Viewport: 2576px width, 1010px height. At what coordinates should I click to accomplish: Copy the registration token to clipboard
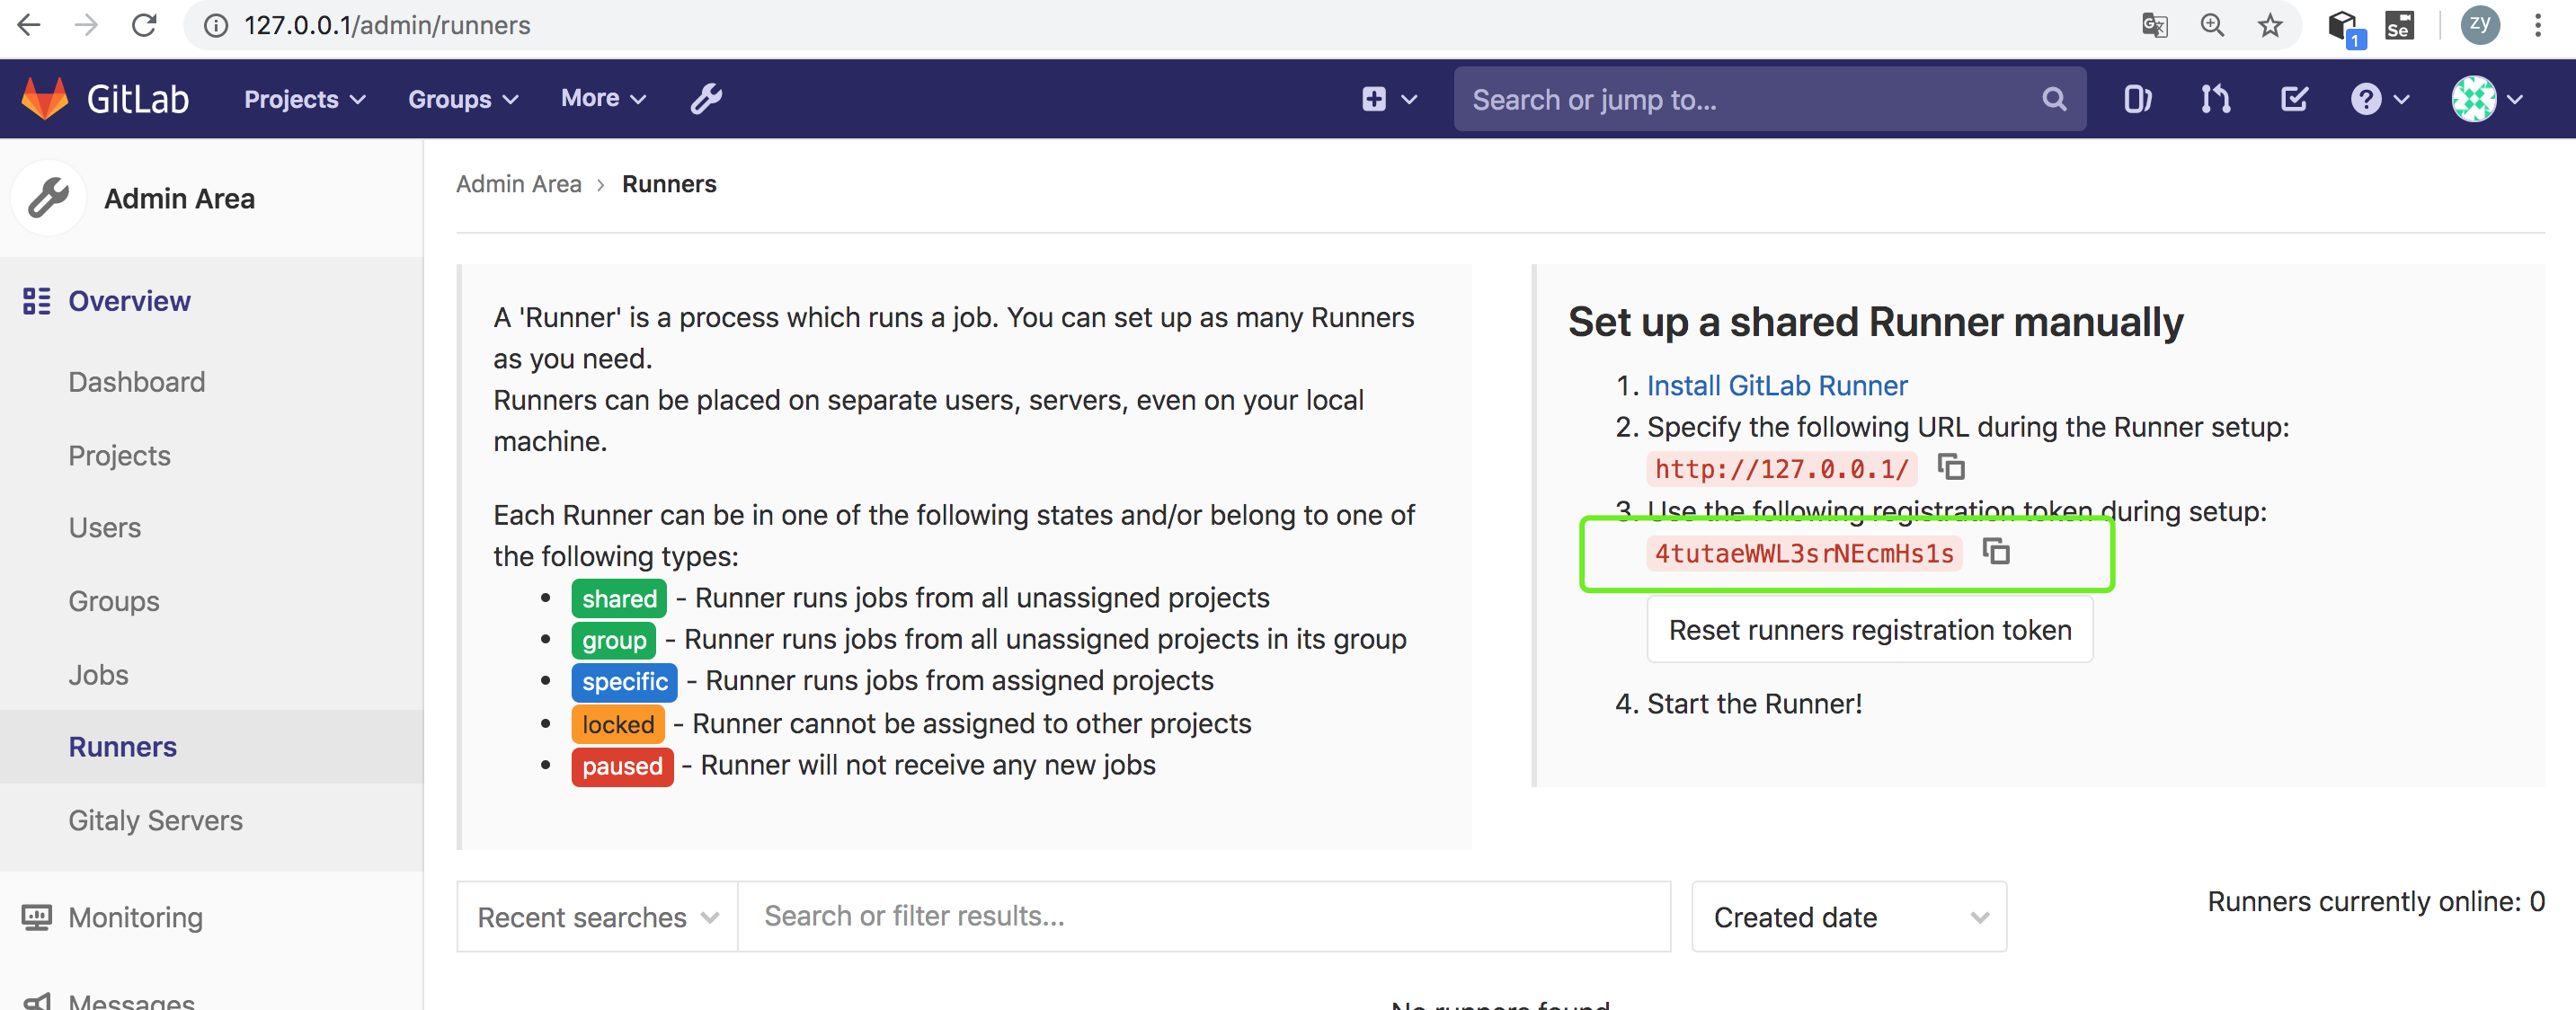click(x=1995, y=551)
